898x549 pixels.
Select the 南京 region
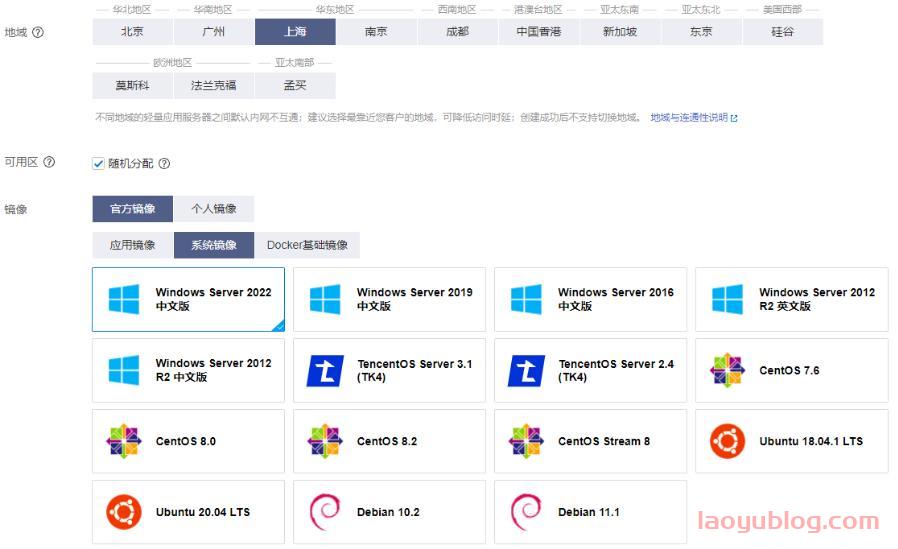376,31
